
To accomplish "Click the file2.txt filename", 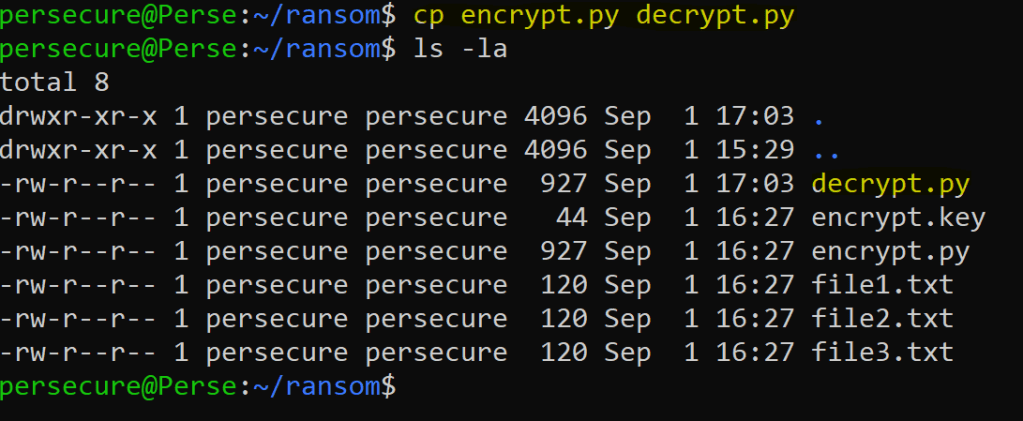I will click(x=882, y=319).
